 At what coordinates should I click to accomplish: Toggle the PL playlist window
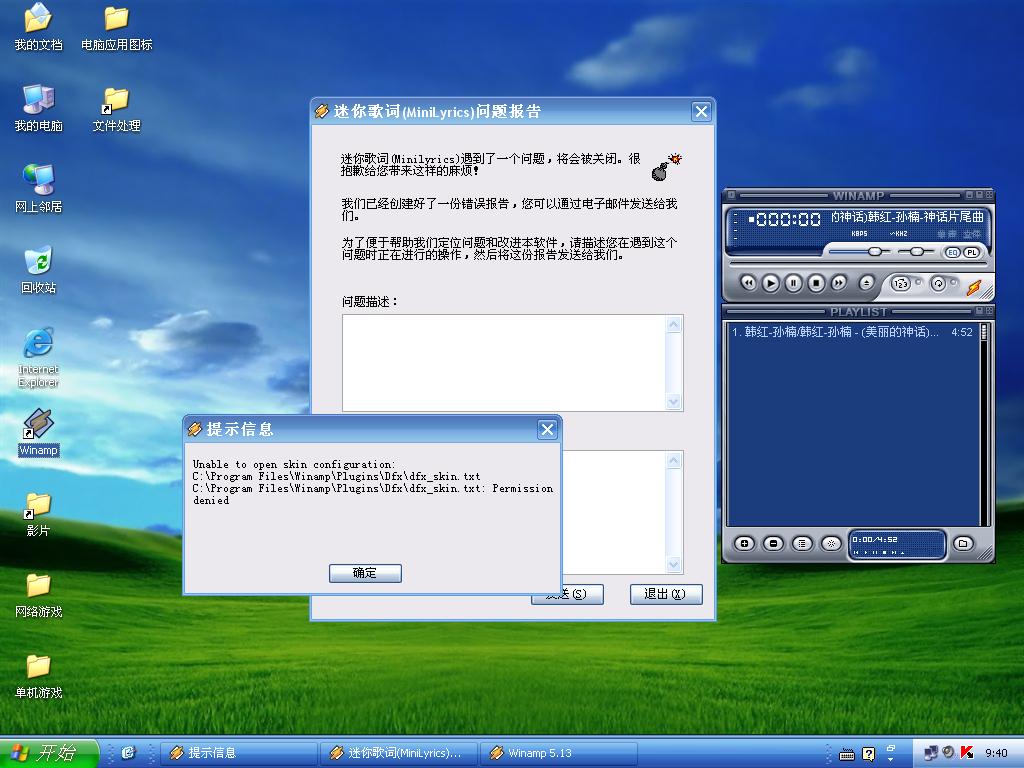pos(971,252)
